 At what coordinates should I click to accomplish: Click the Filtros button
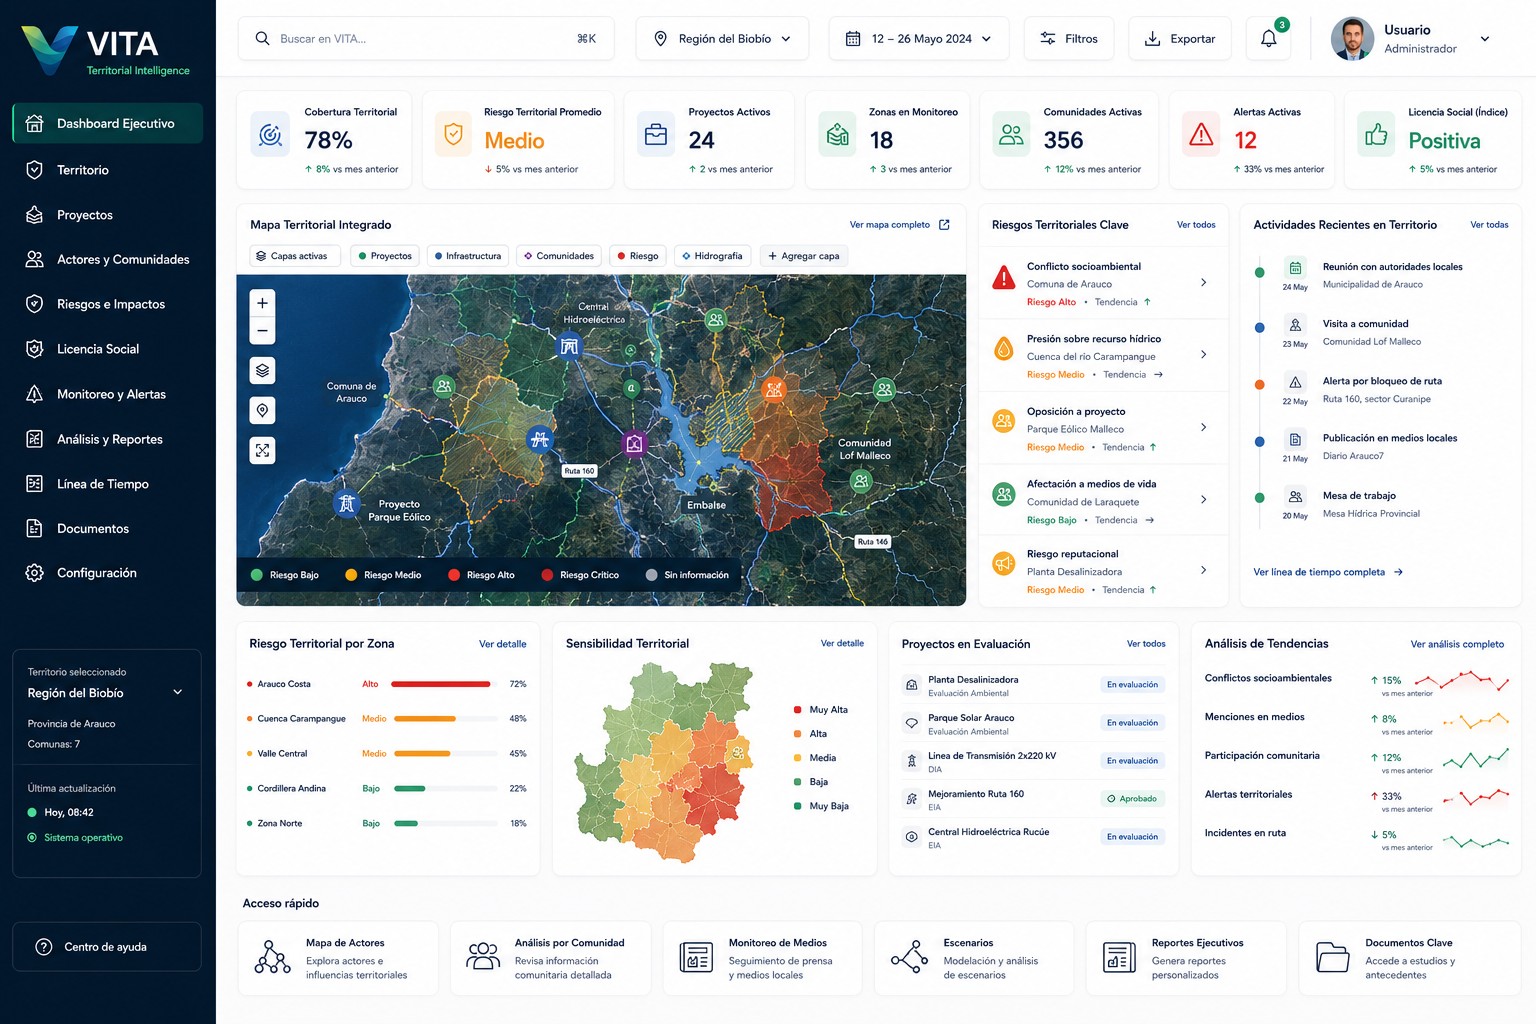[1069, 39]
